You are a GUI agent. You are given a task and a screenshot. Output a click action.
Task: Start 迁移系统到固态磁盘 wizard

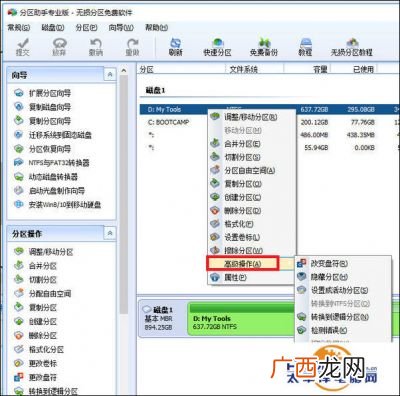click(53, 135)
